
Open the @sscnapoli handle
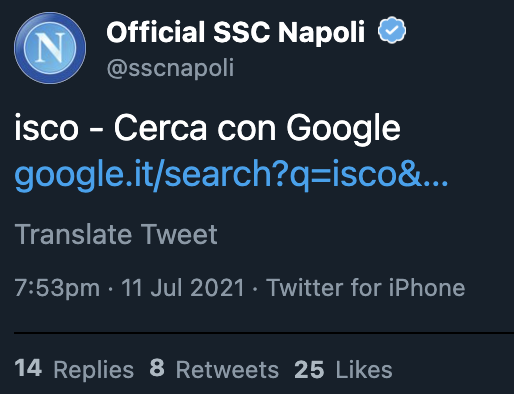pyautogui.click(x=170, y=68)
